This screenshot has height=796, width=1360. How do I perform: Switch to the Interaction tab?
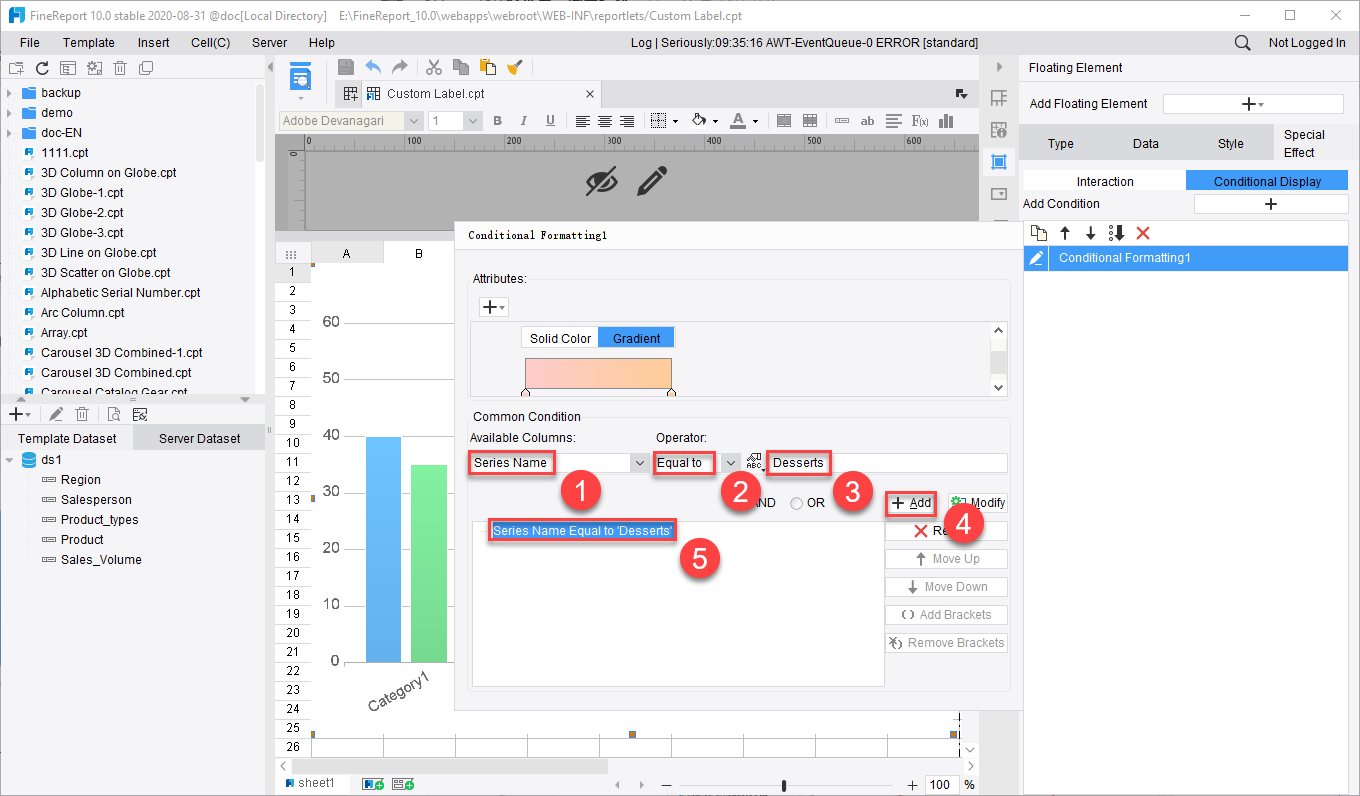[x=1105, y=181]
